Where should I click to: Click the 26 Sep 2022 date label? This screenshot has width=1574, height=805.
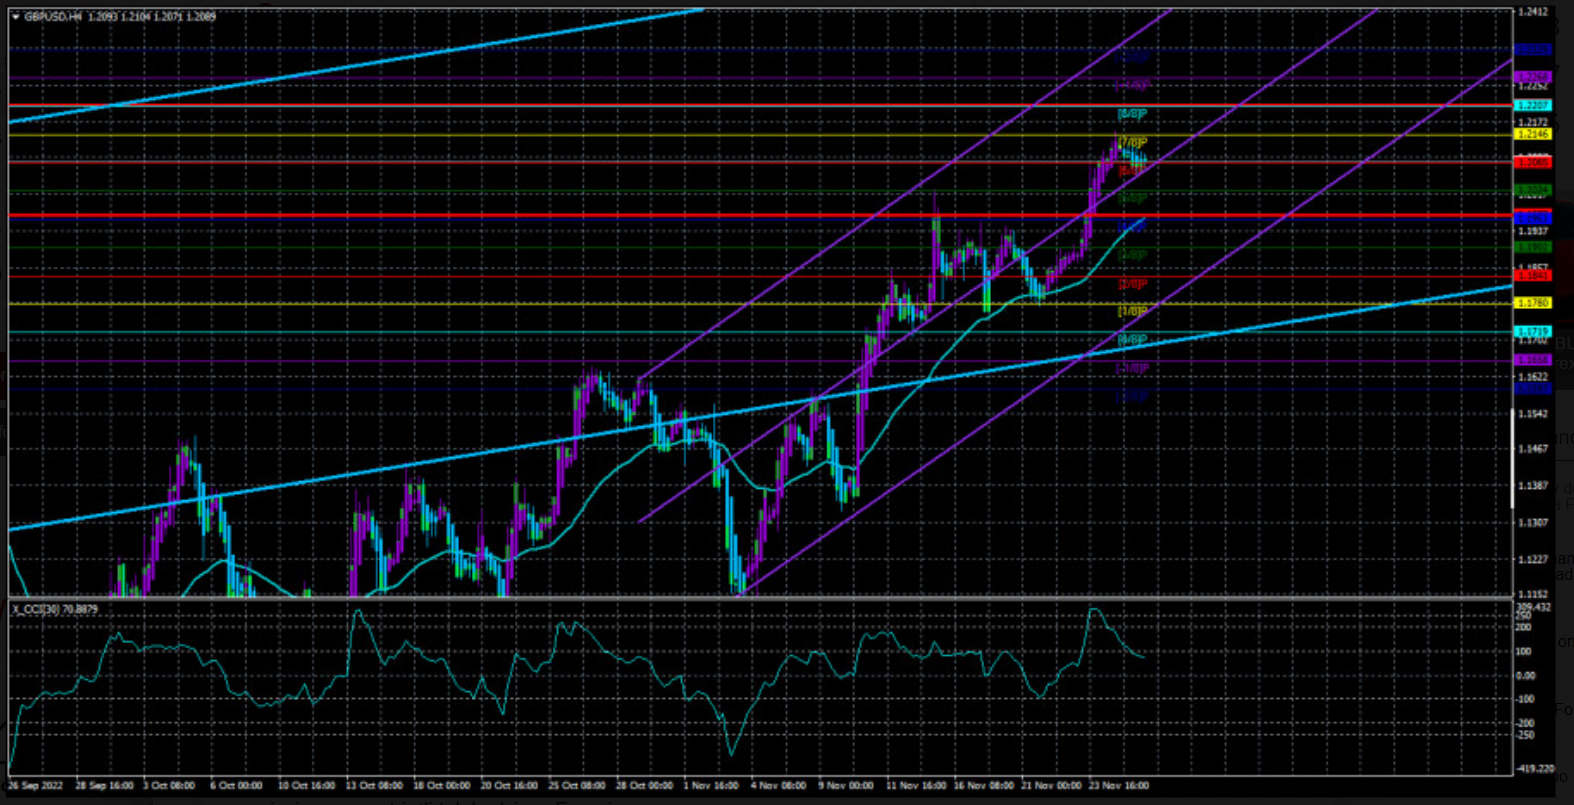(x=36, y=786)
